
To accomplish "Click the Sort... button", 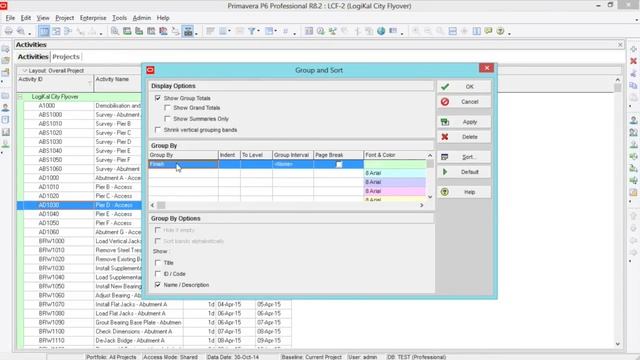I will (464, 157).
